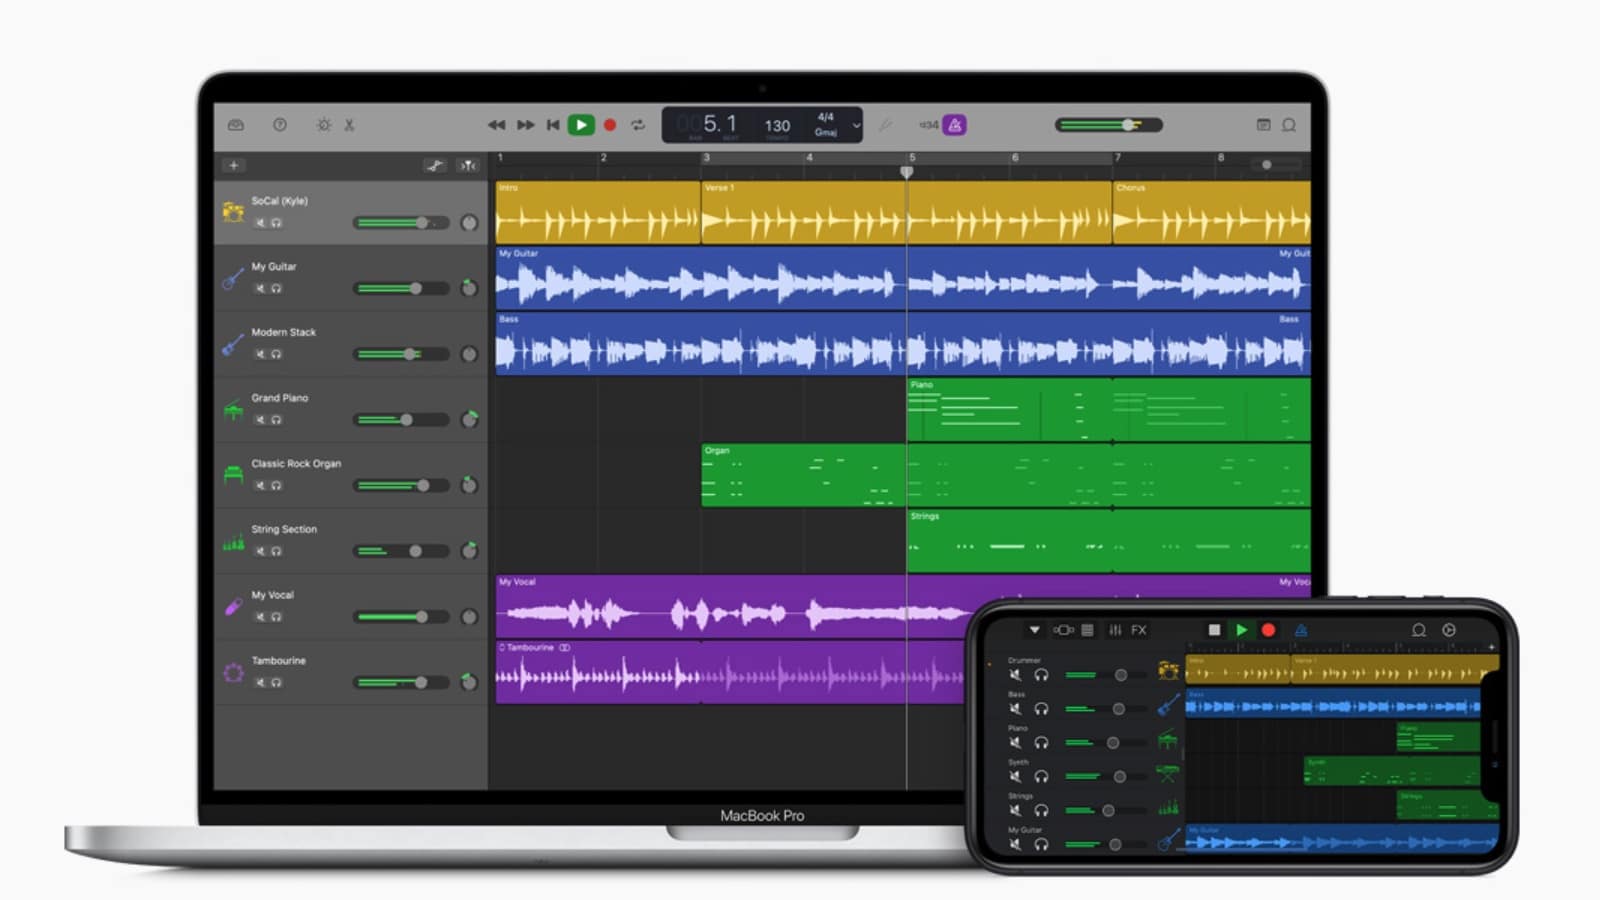The width and height of the screenshot is (1600, 900).
Task: Start playback with the green play button
Action: pyautogui.click(x=582, y=124)
